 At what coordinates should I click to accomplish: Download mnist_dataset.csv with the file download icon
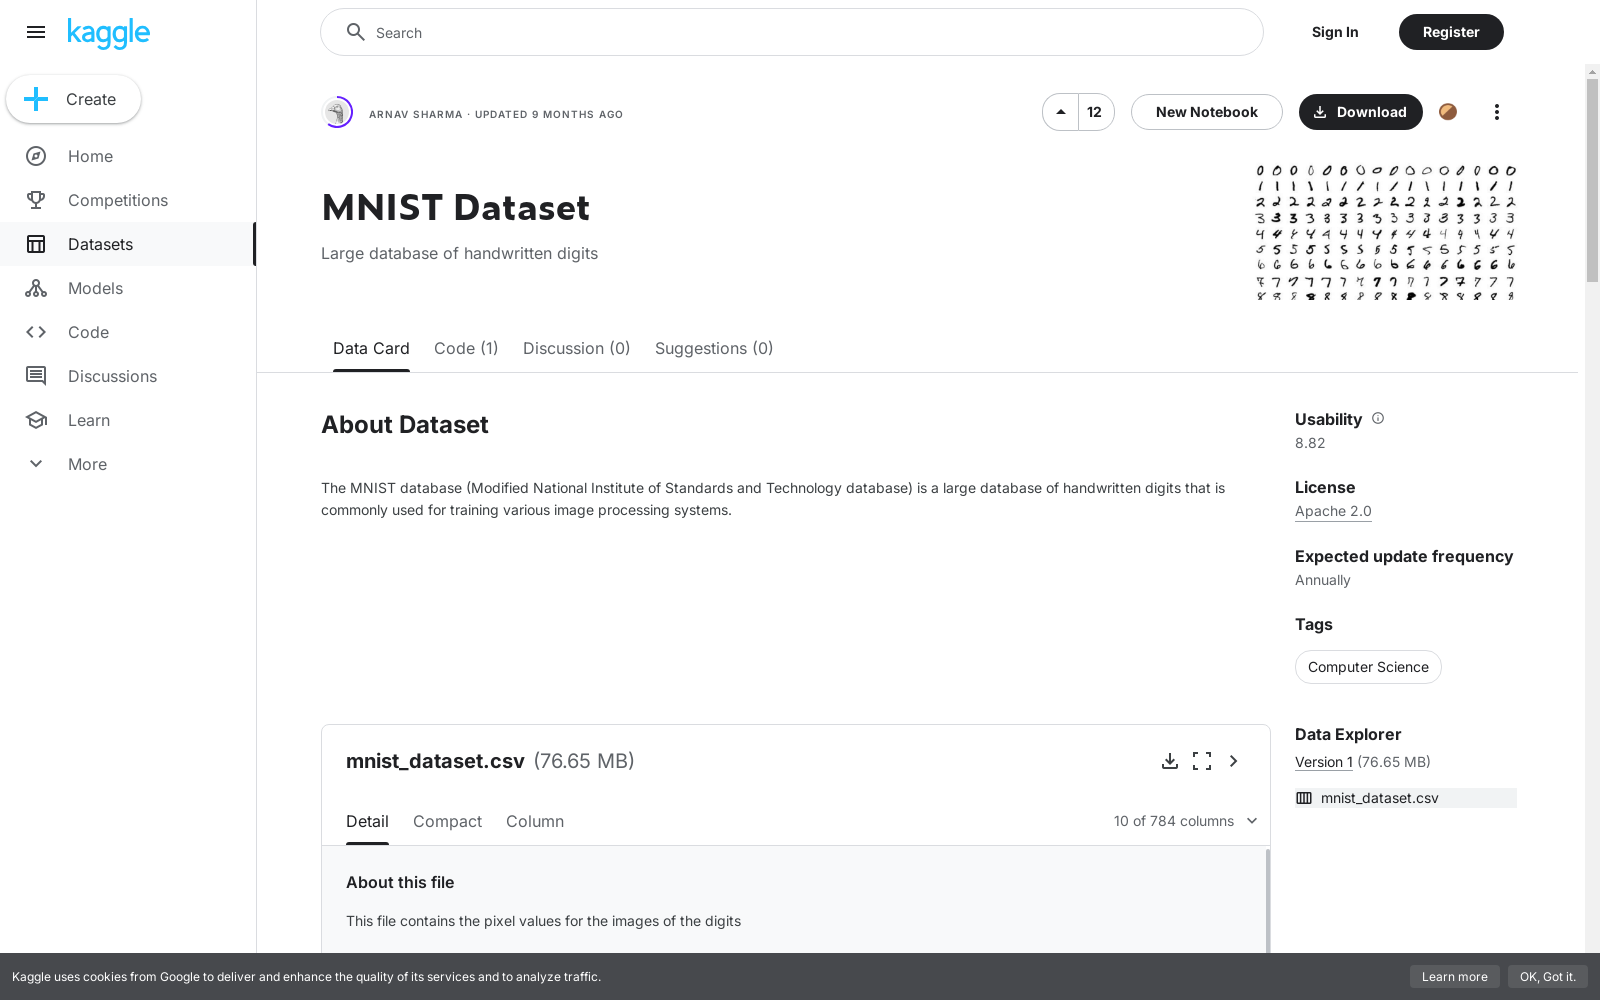pos(1169,761)
